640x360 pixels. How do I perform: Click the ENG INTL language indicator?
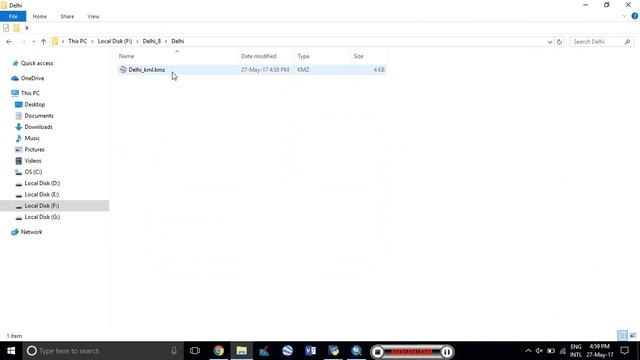576,351
